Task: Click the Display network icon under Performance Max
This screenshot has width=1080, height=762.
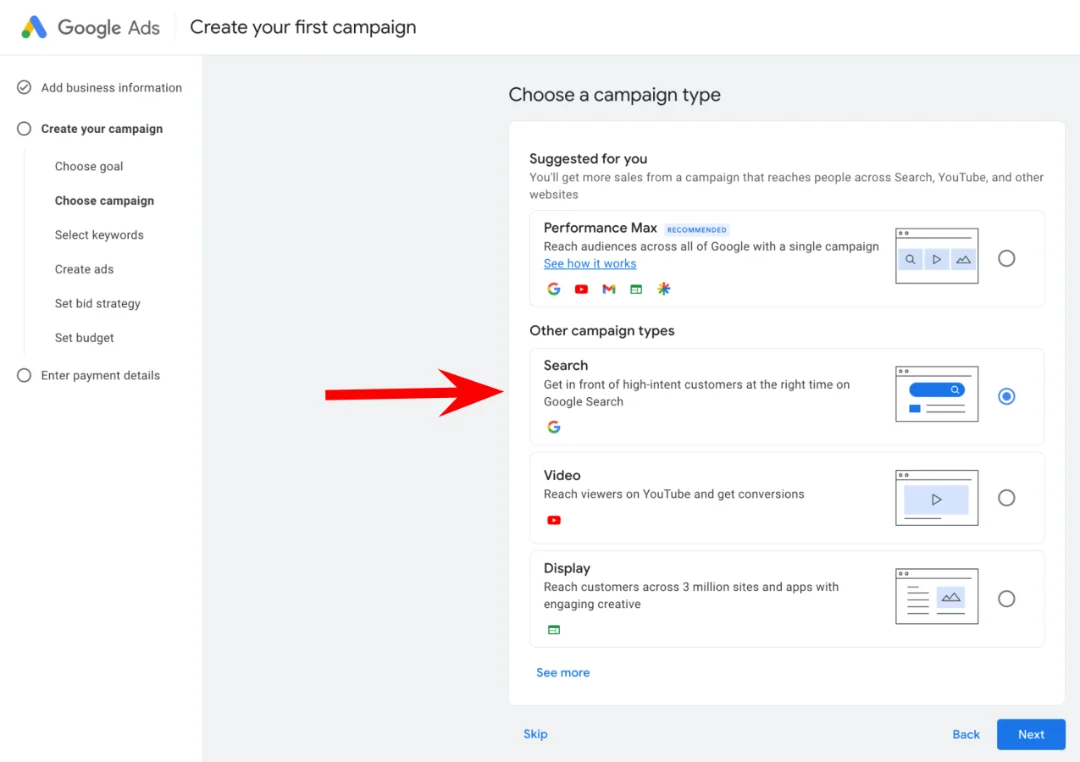Action: pos(636,289)
